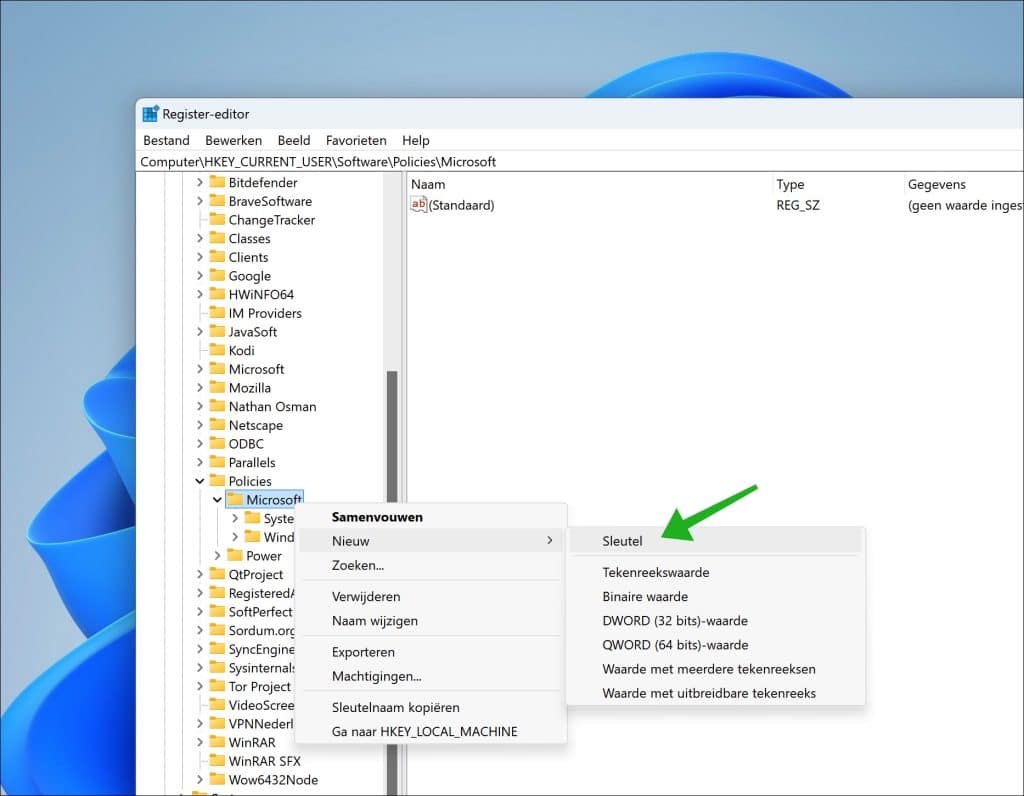Open the Favorieten menu
The image size is (1024, 796).
356,140
